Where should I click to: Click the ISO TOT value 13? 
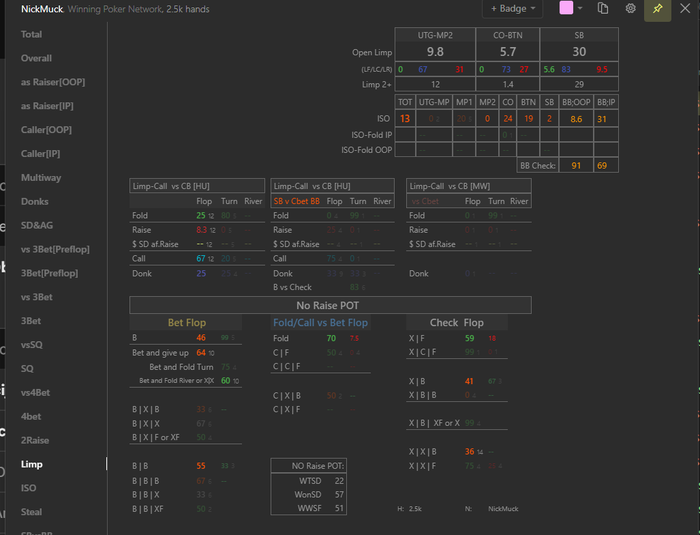405,119
